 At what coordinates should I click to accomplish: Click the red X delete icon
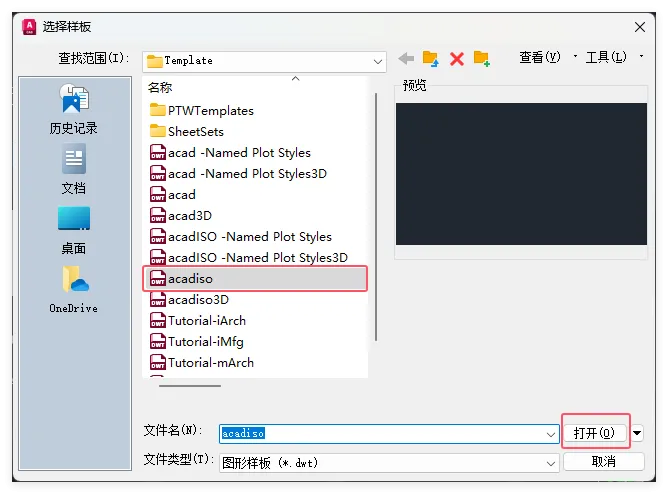point(457,59)
